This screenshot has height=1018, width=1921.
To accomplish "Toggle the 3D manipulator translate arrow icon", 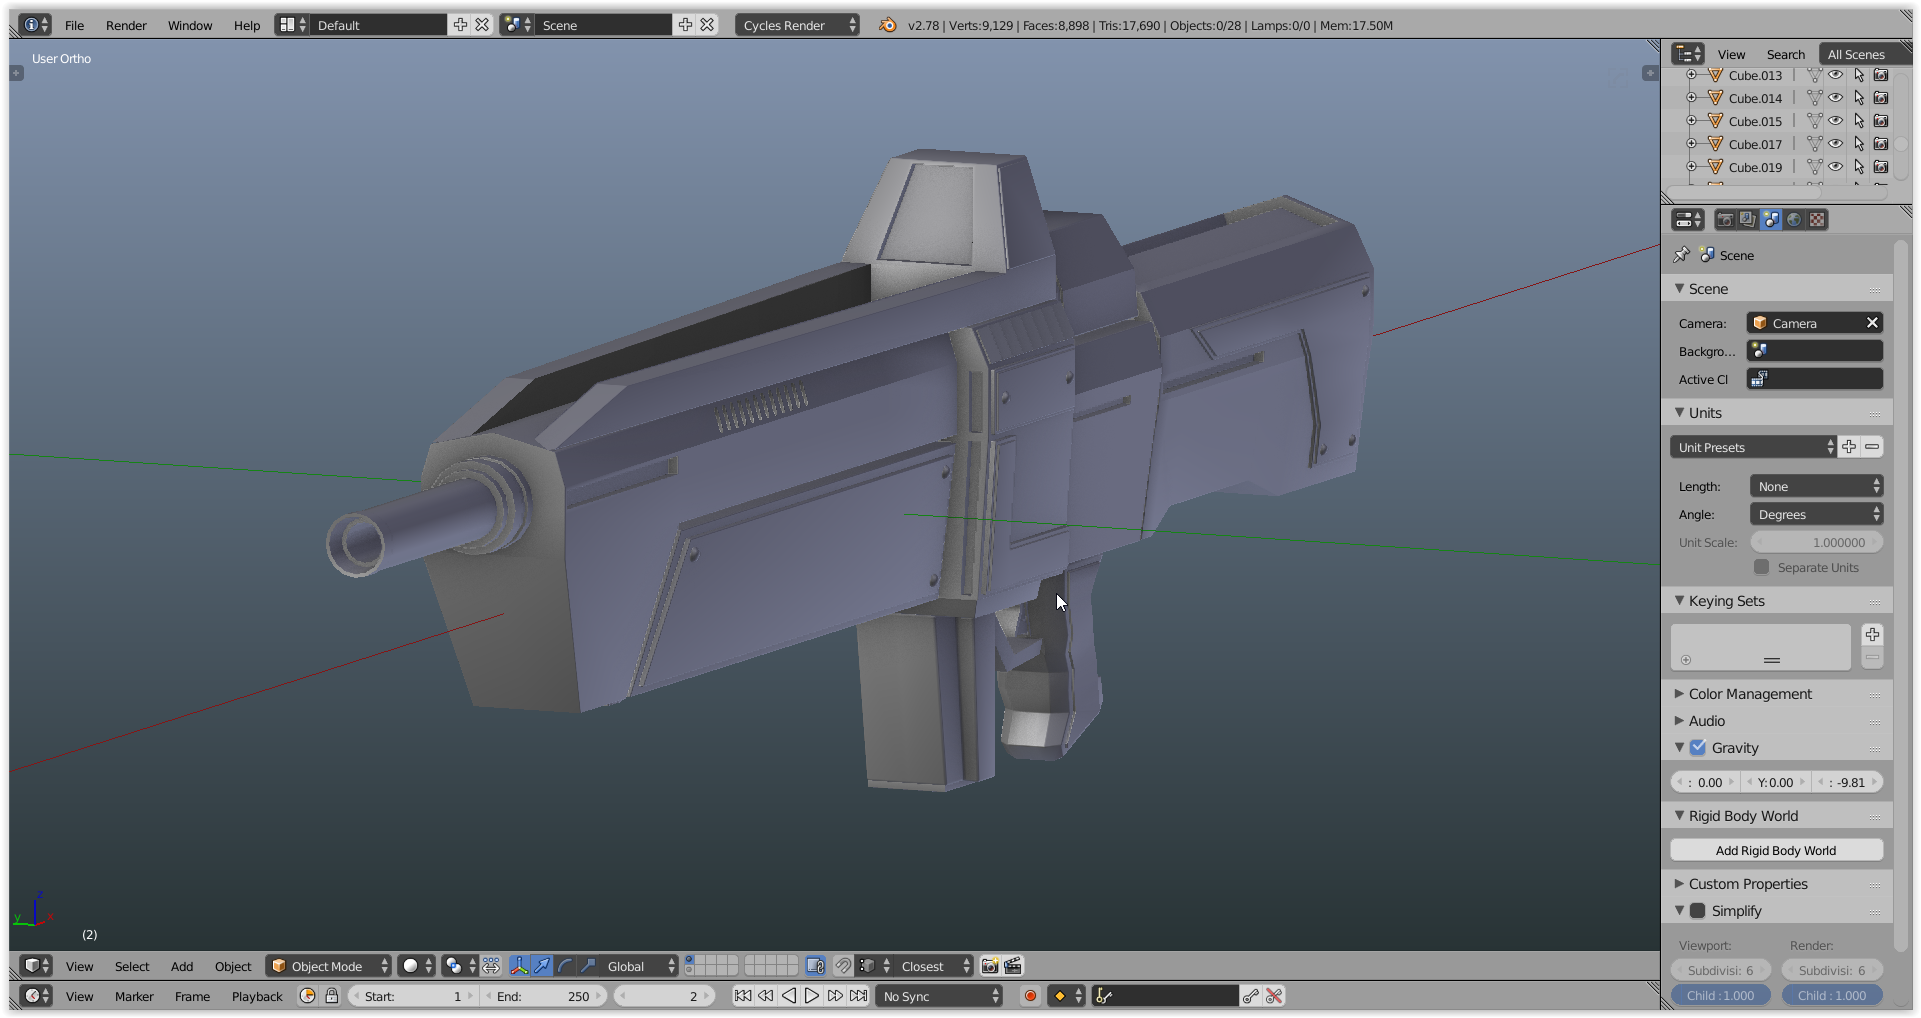I will (x=541, y=966).
